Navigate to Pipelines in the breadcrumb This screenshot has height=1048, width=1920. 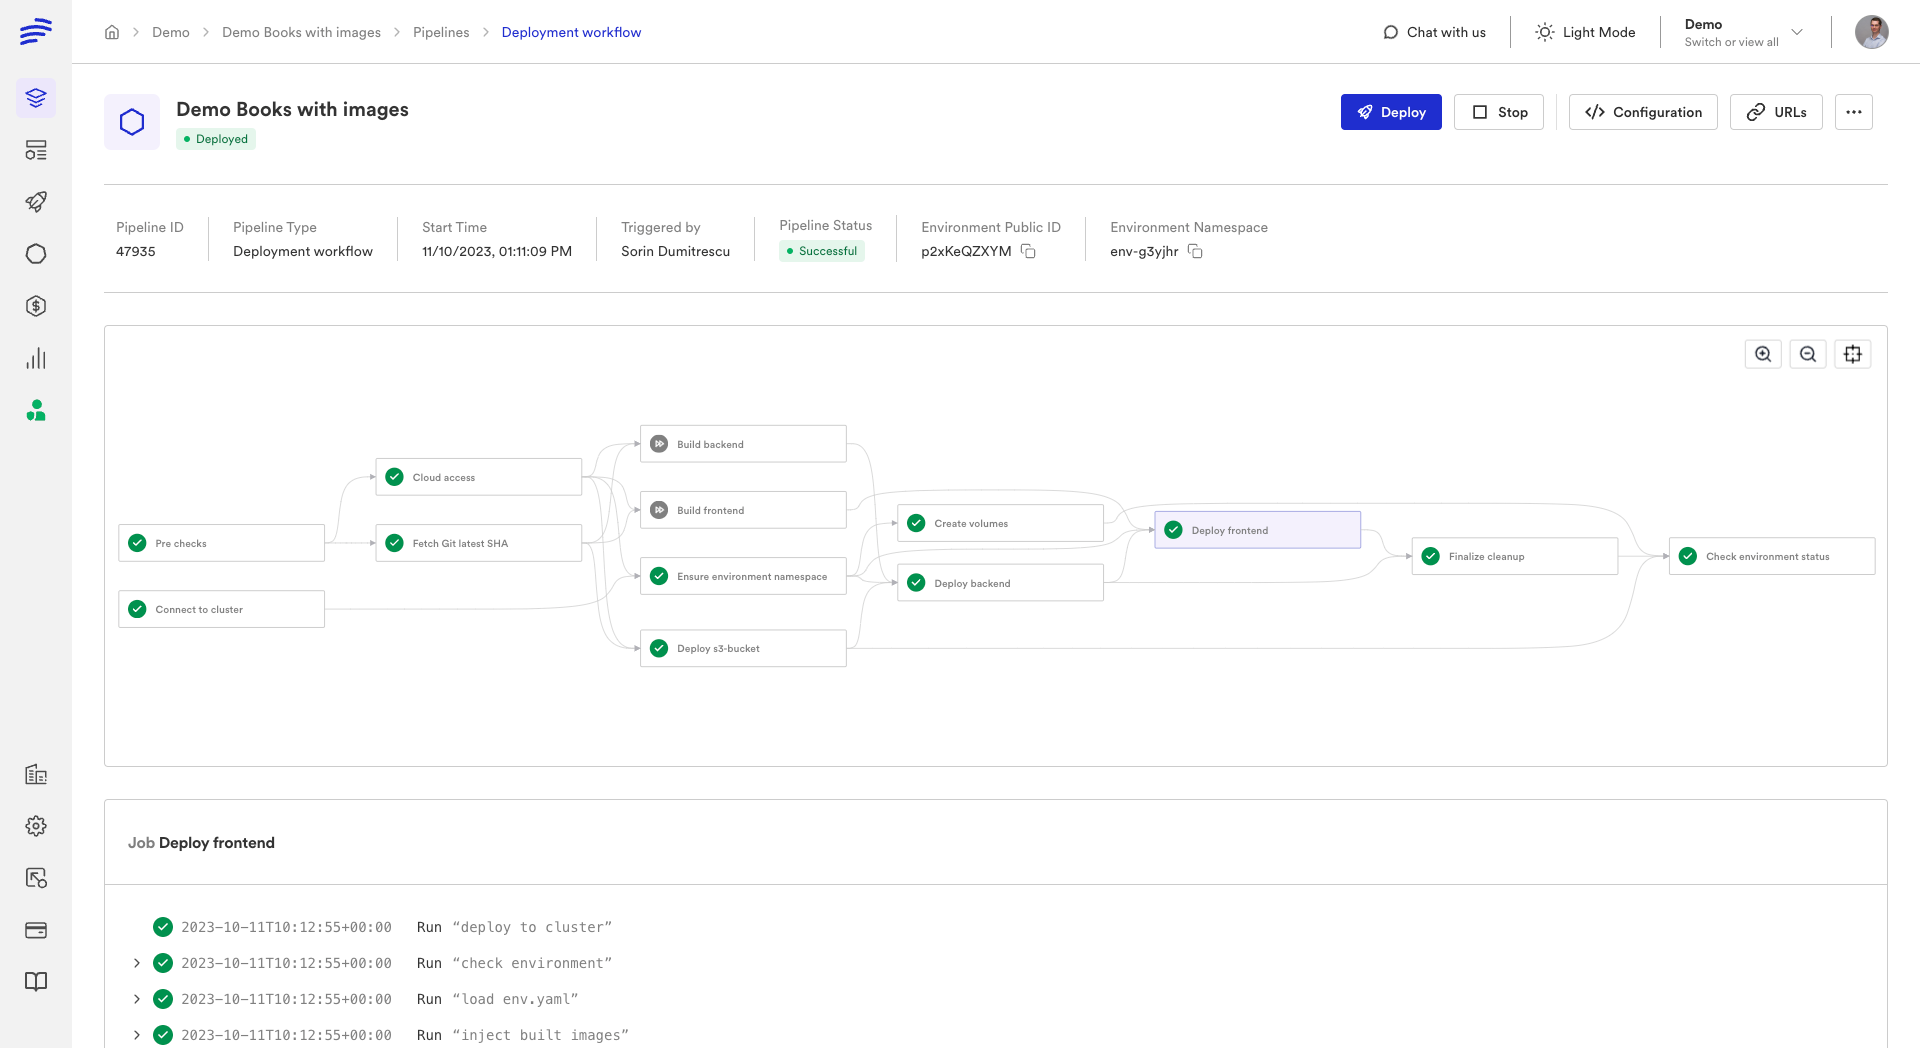pyautogui.click(x=441, y=32)
